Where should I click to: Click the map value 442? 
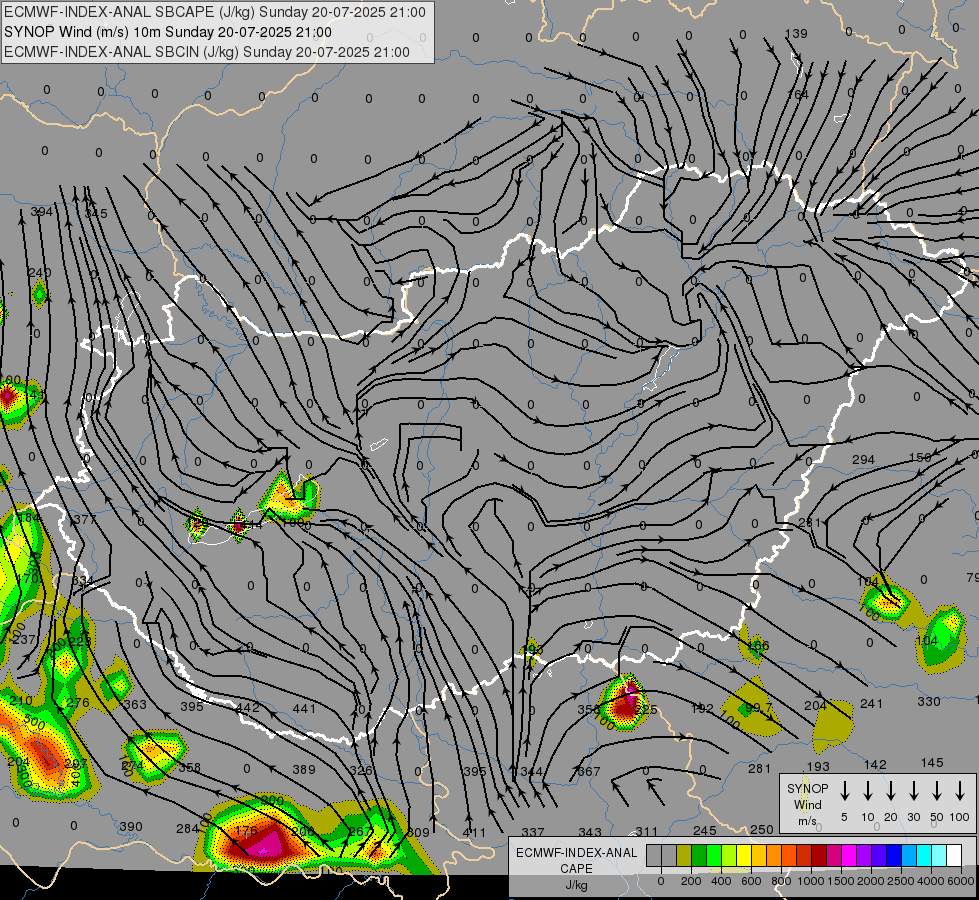pyautogui.click(x=247, y=708)
